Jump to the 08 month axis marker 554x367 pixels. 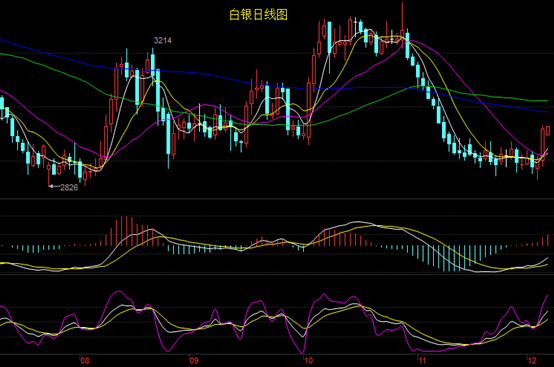point(85,361)
